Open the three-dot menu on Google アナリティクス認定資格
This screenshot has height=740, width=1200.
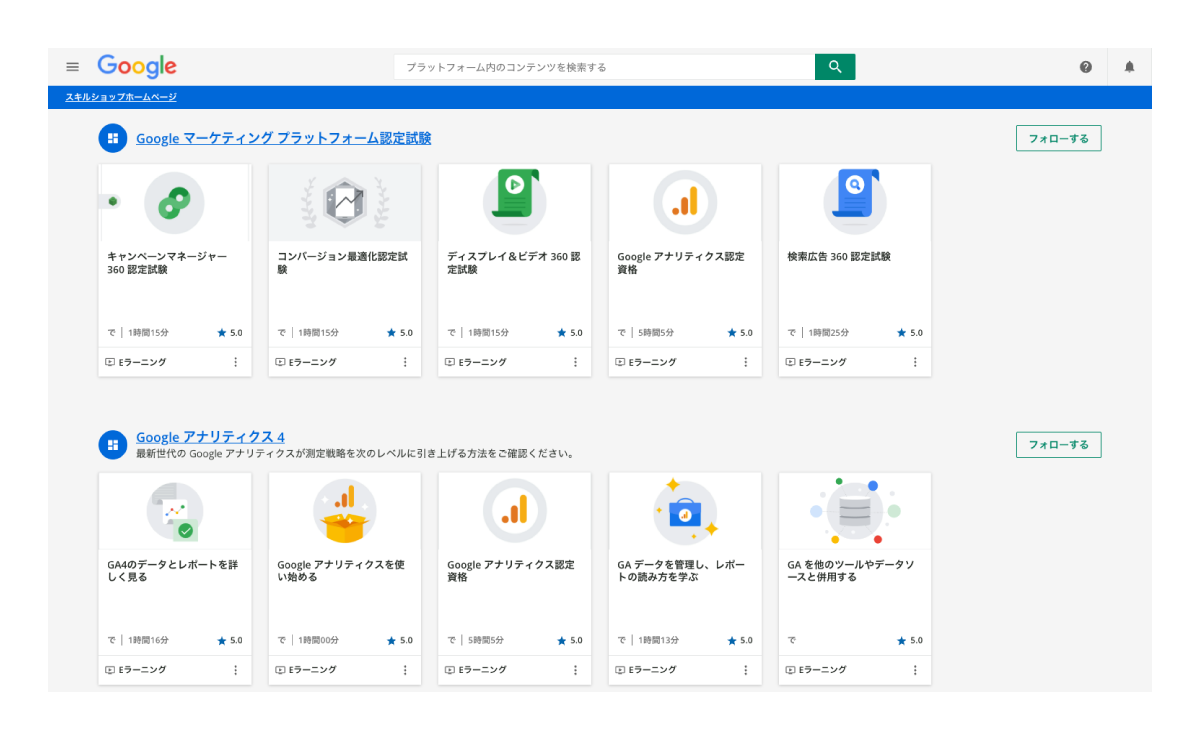point(746,361)
